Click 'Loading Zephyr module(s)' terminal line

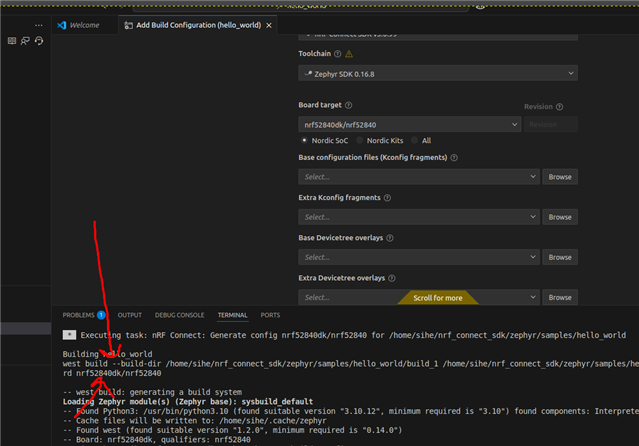(x=188, y=402)
